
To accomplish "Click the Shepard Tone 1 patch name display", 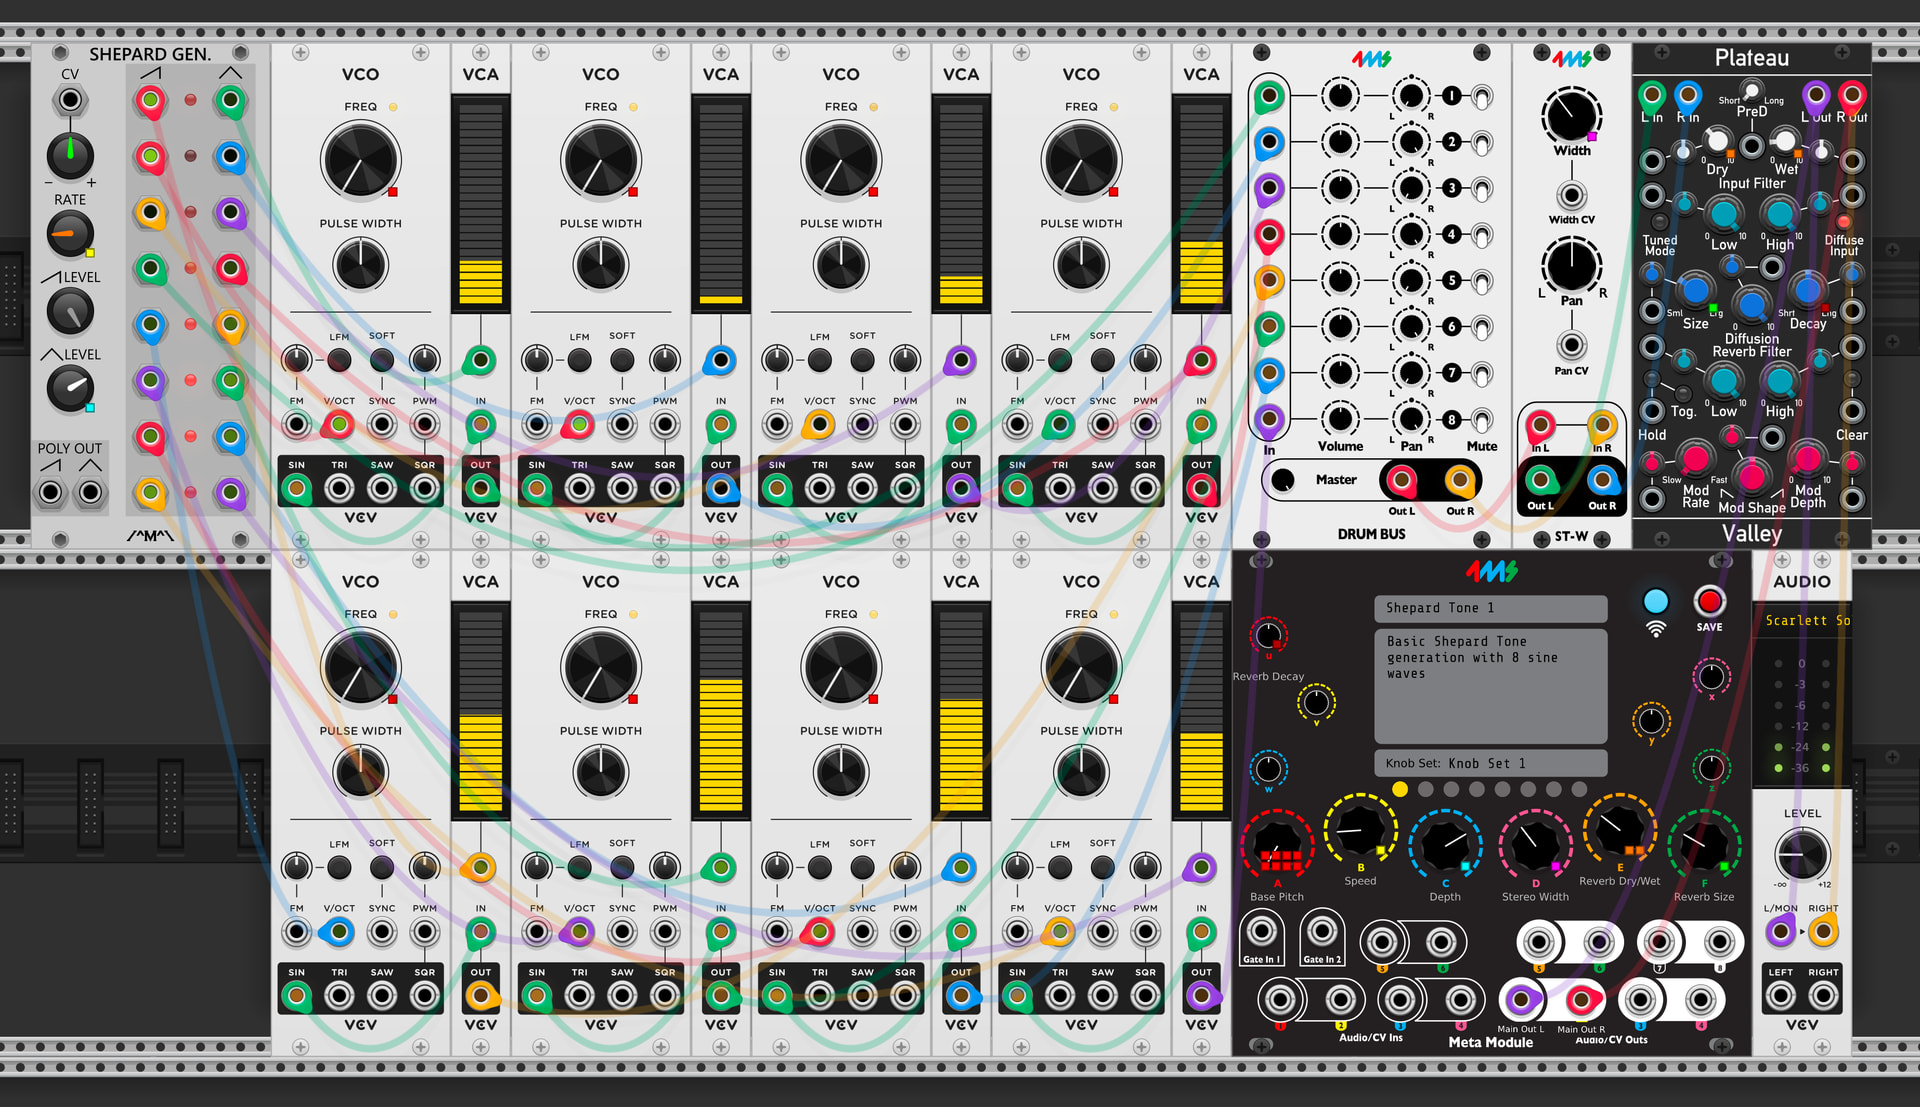I will [x=1490, y=608].
